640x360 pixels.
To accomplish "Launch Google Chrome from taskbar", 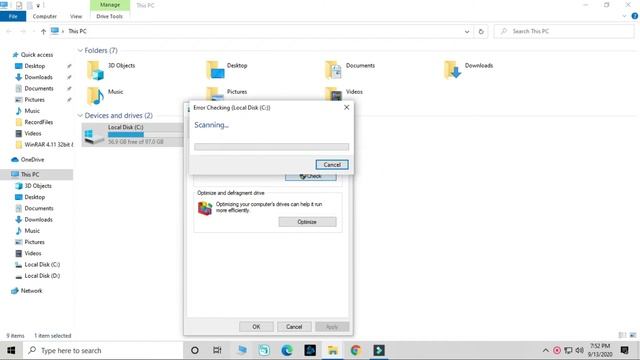I will tap(356, 350).
